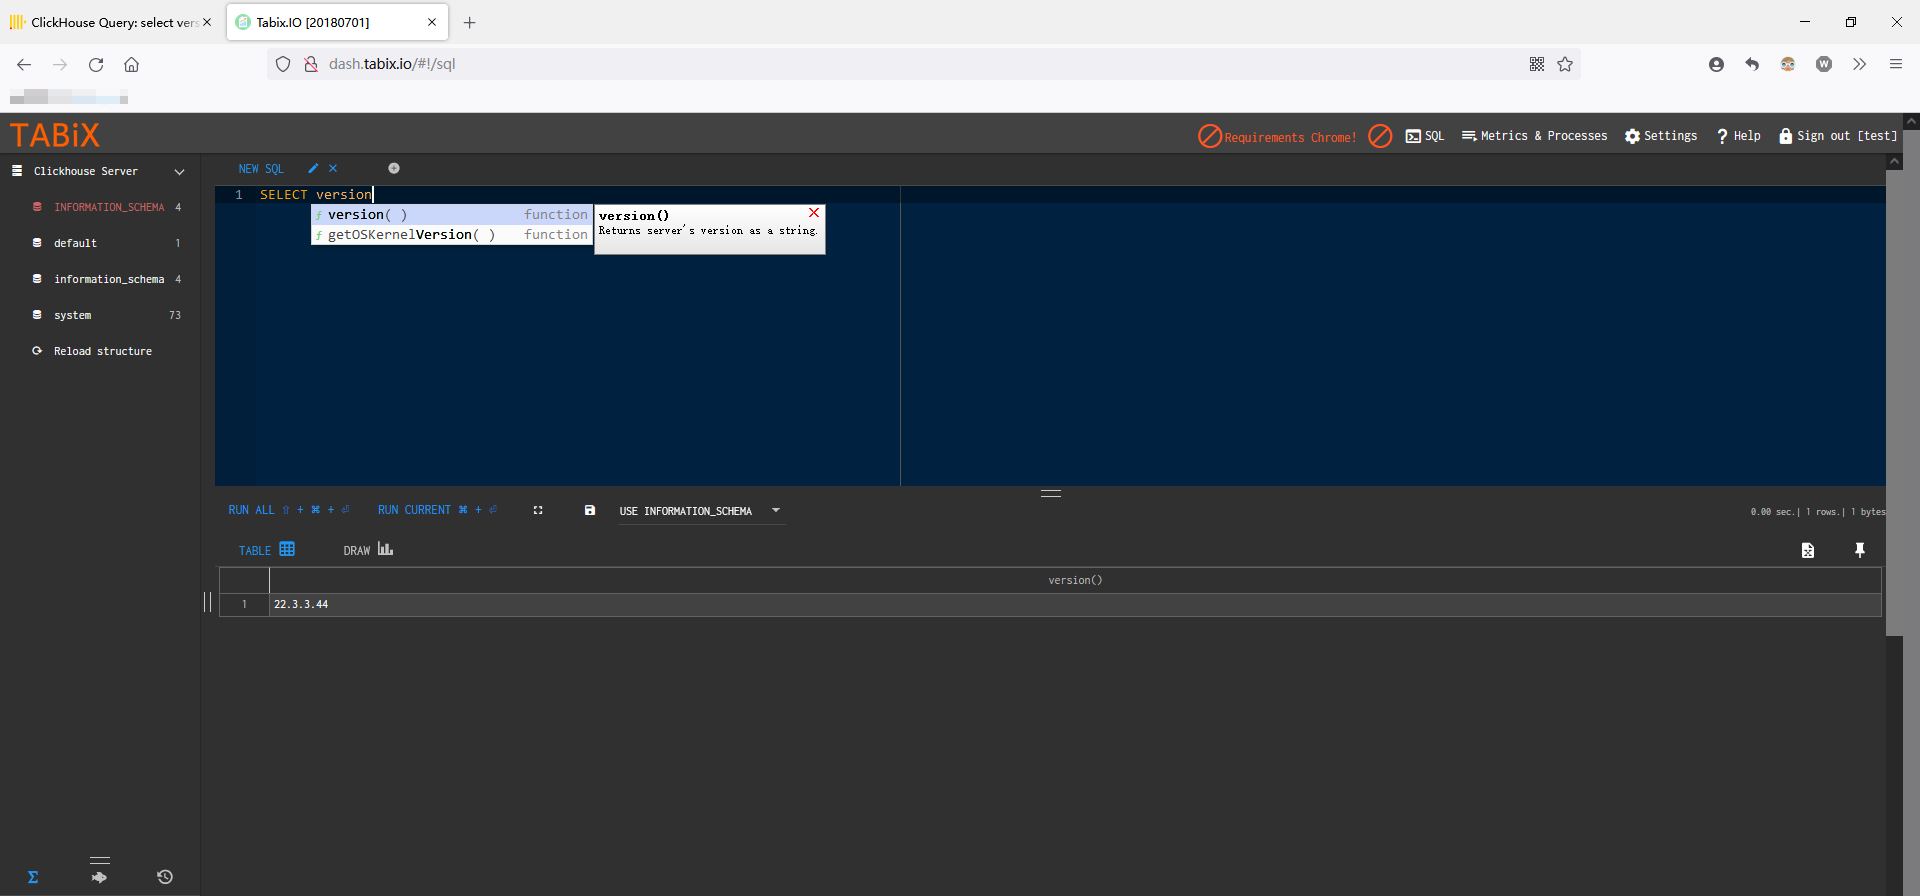Sign out of the test account
This screenshot has width=1920, height=896.
coord(1838,136)
